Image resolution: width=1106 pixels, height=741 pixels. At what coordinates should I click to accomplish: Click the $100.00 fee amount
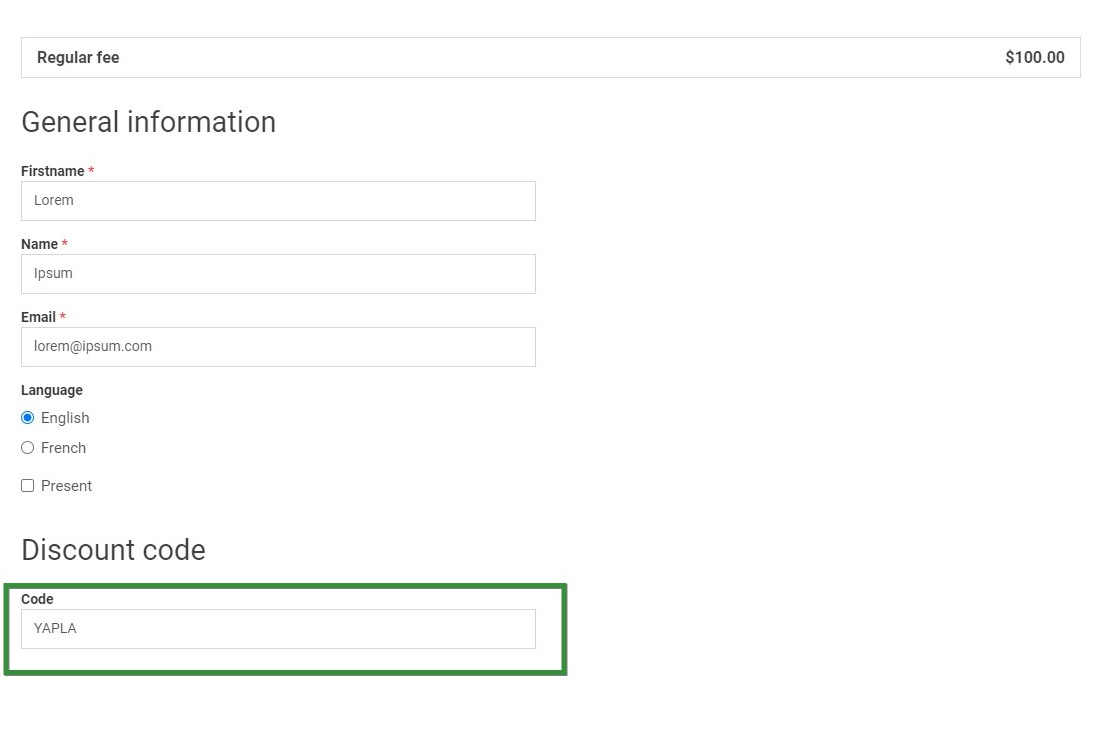(1034, 58)
